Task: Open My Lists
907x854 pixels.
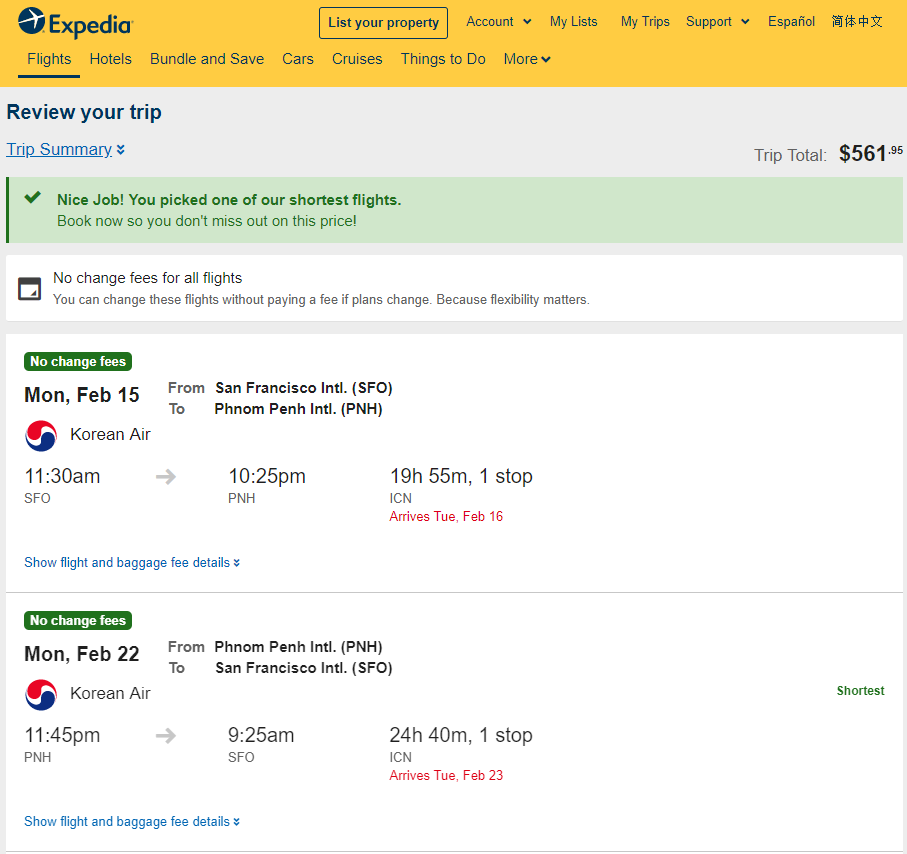Action: pyautogui.click(x=574, y=22)
